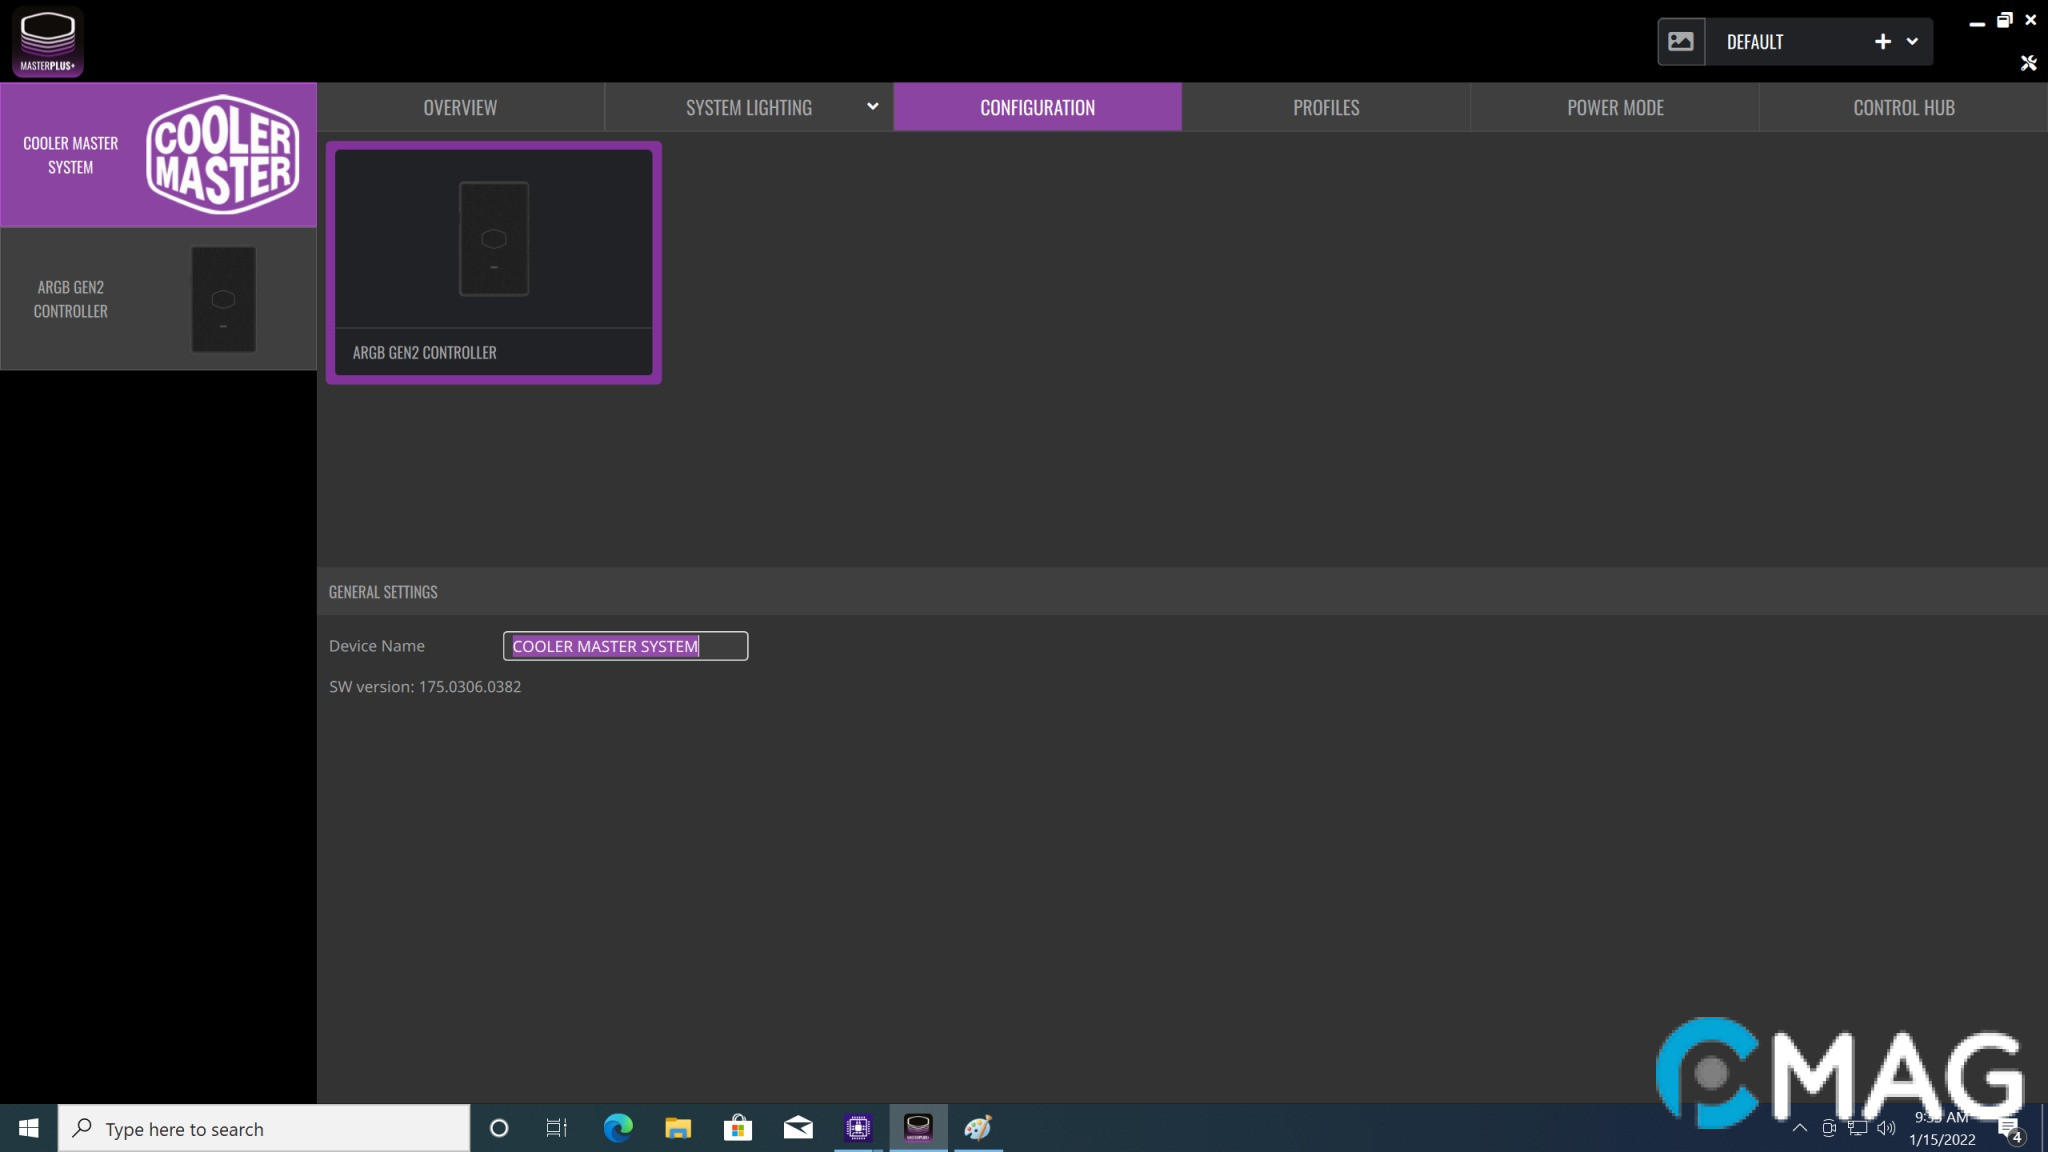Viewport: 2048px width, 1152px height.
Task: Select ARGB Gen2 Controller in sidebar
Action: point(158,299)
